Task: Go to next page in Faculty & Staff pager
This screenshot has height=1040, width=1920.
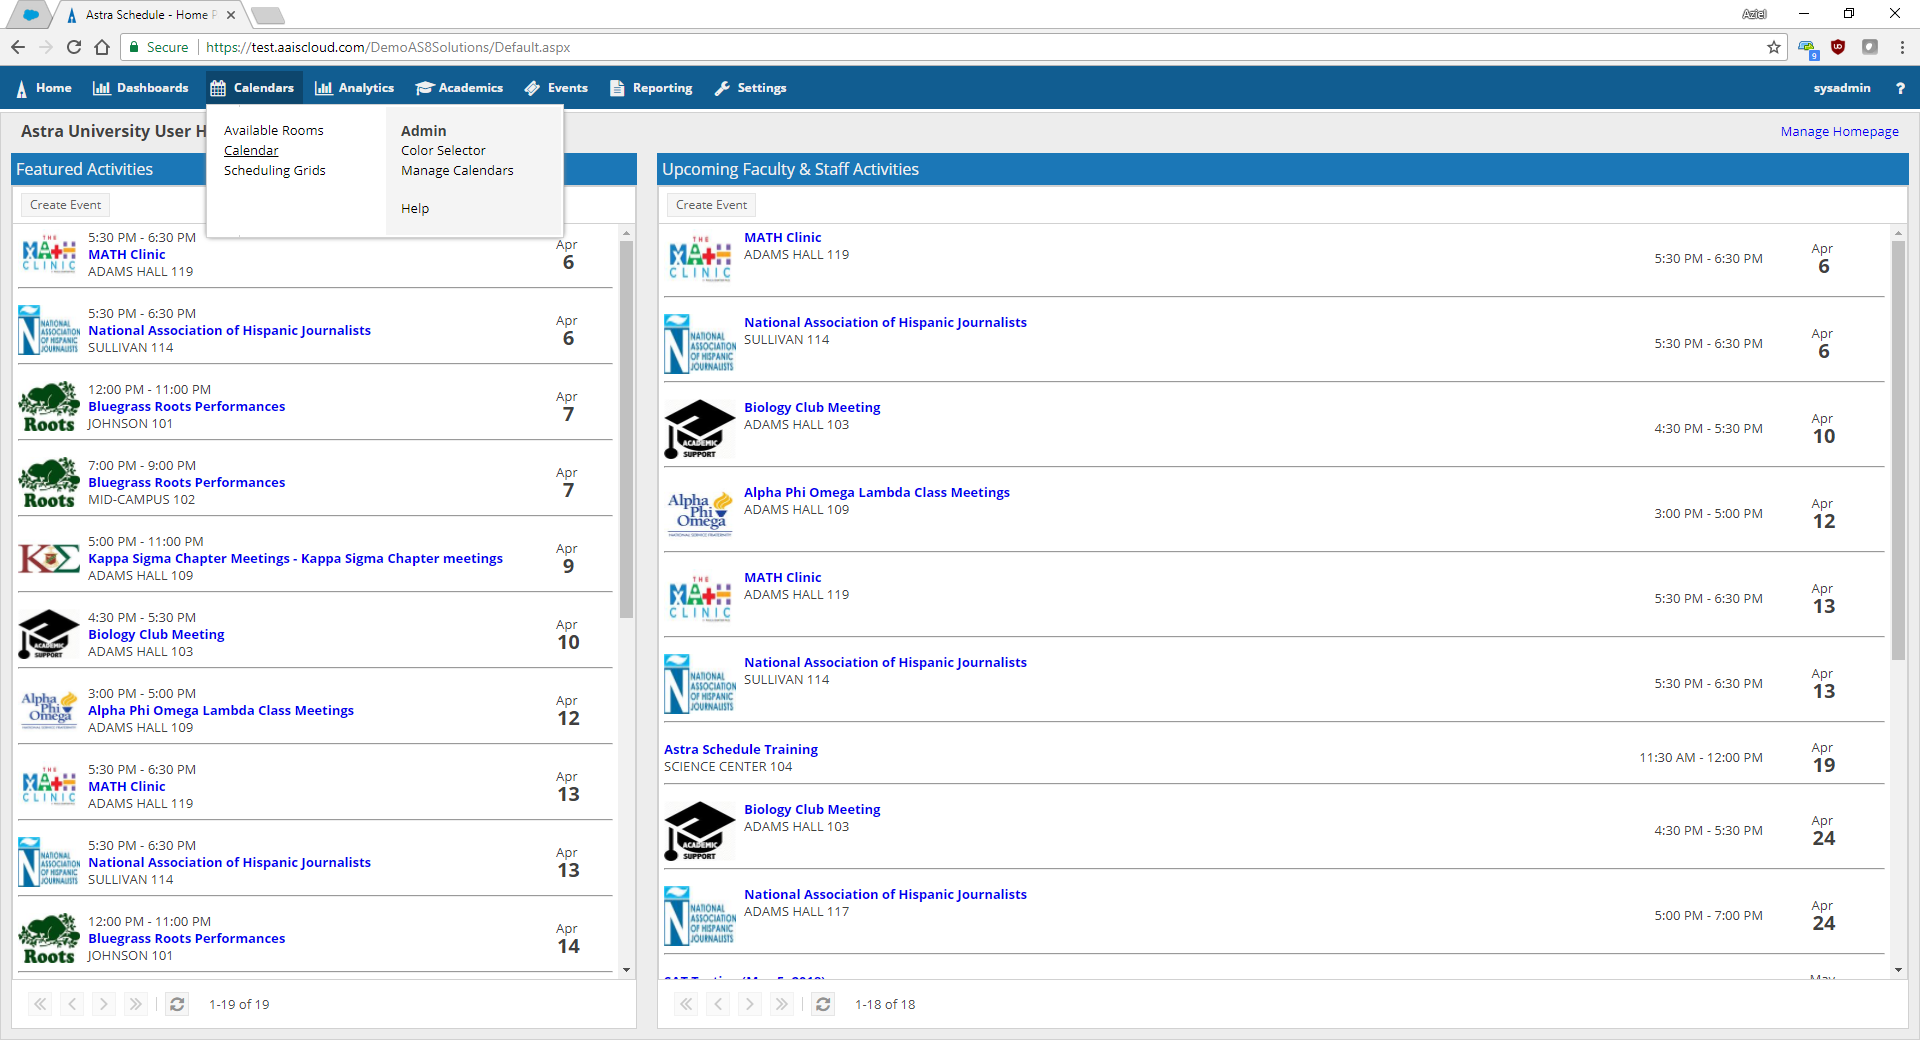Action: pyautogui.click(x=750, y=1004)
